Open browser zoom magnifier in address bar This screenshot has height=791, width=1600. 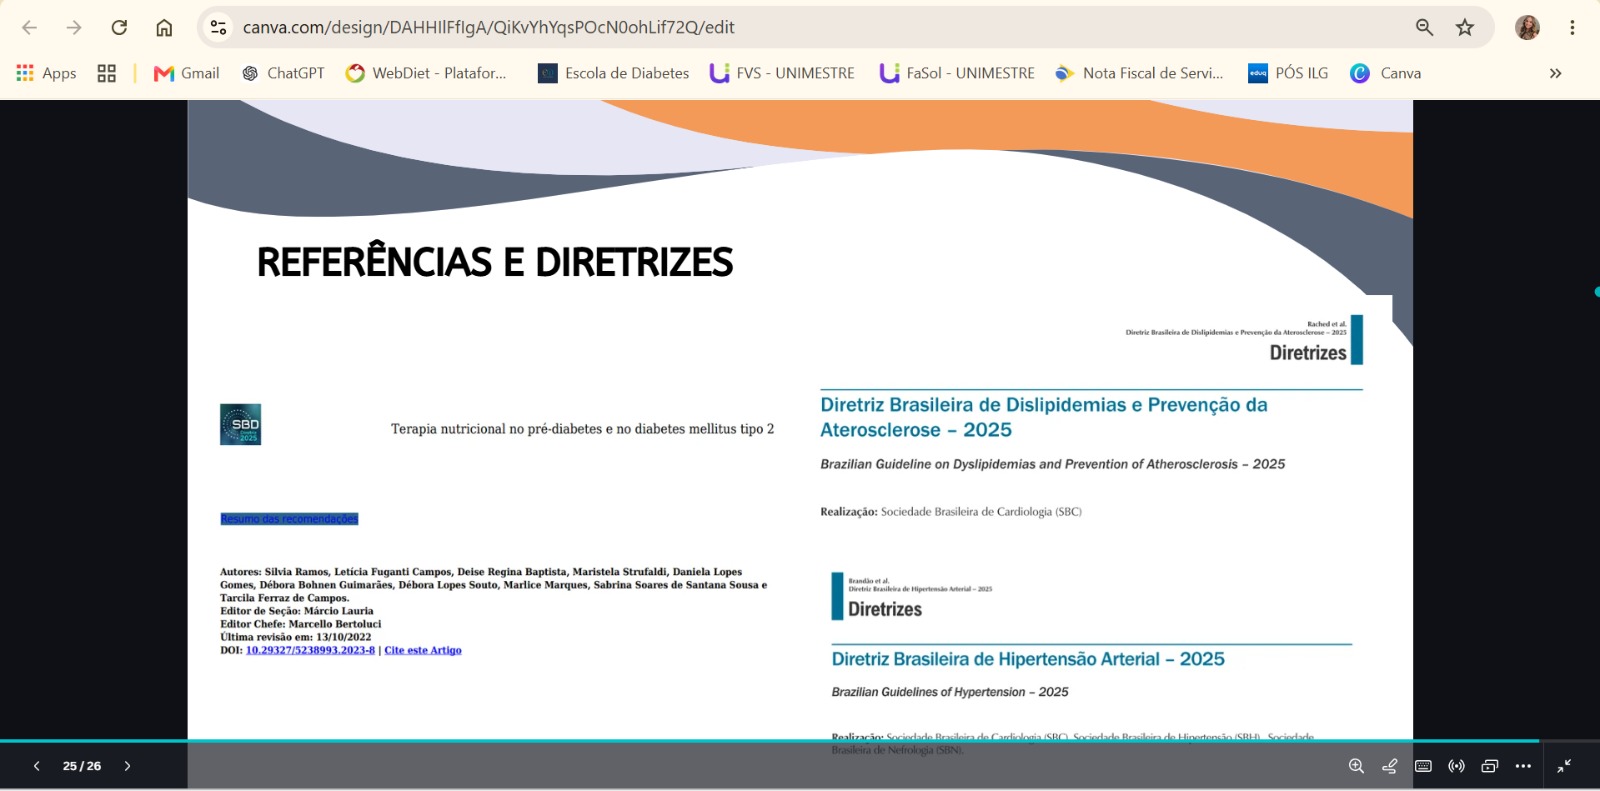coord(1424,27)
